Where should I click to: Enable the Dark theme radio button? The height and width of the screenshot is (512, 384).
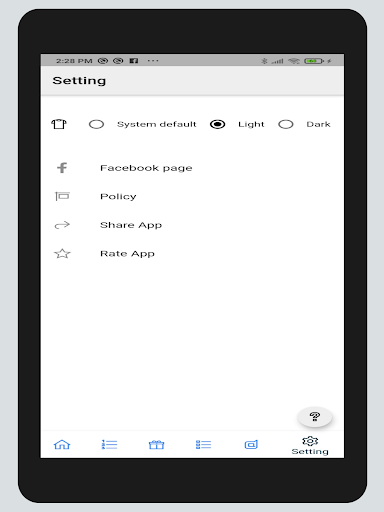(x=286, y=124)
